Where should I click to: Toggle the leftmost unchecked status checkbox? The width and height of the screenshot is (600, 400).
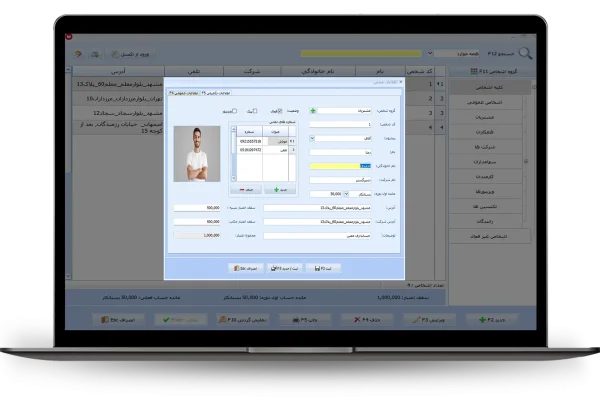pos(235,111)
